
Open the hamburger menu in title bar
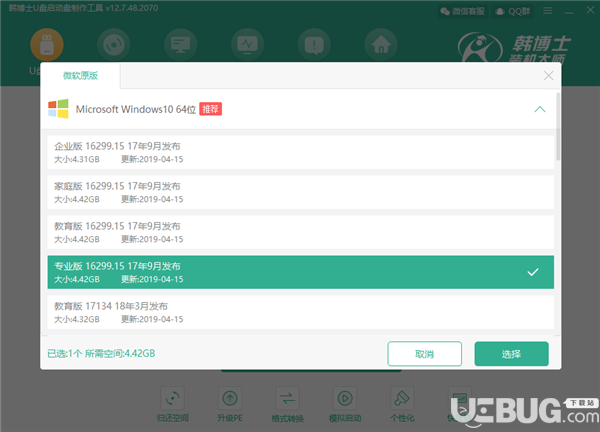[x=548, y=11]
